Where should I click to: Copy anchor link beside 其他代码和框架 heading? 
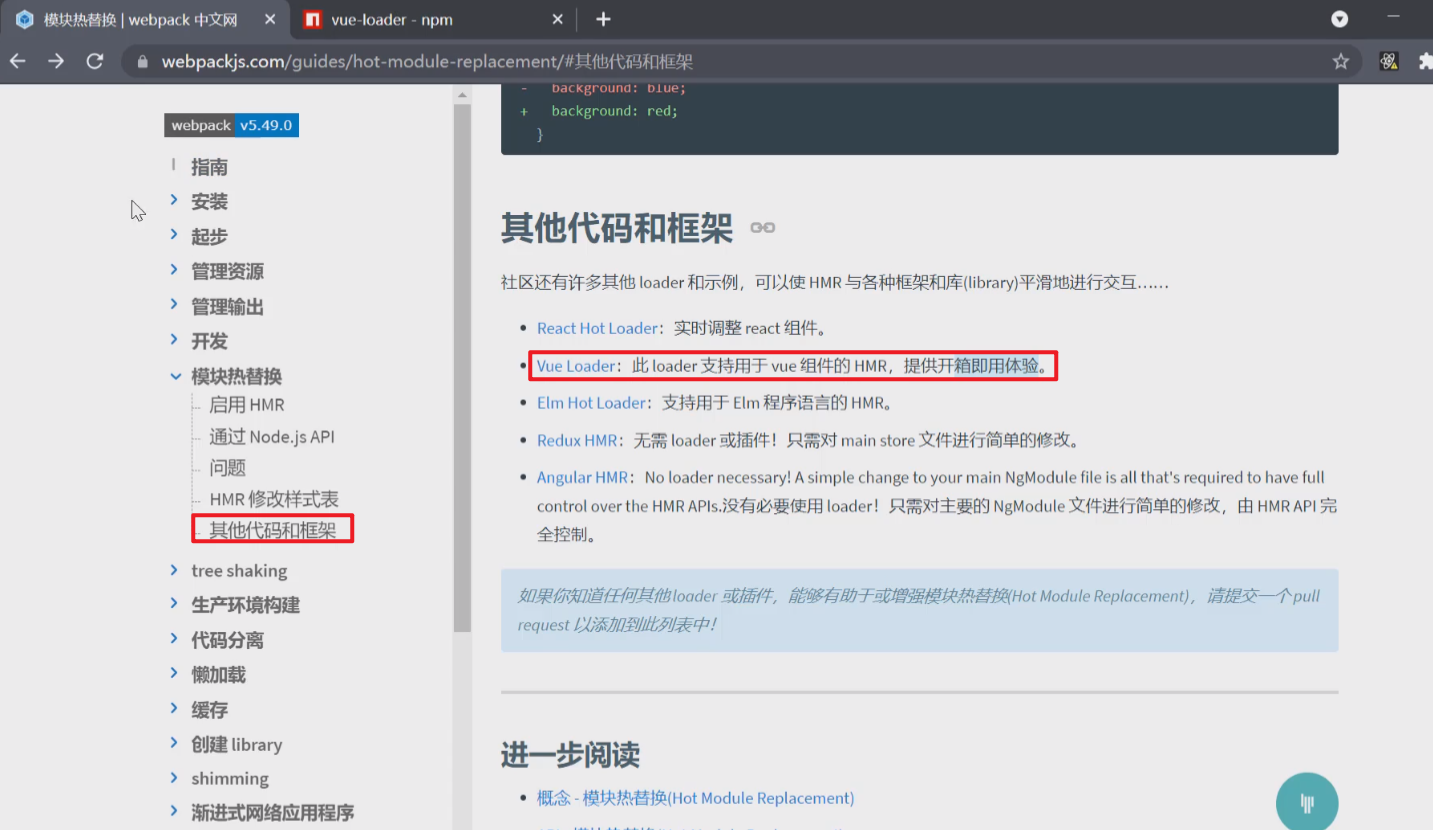(762, 228)
